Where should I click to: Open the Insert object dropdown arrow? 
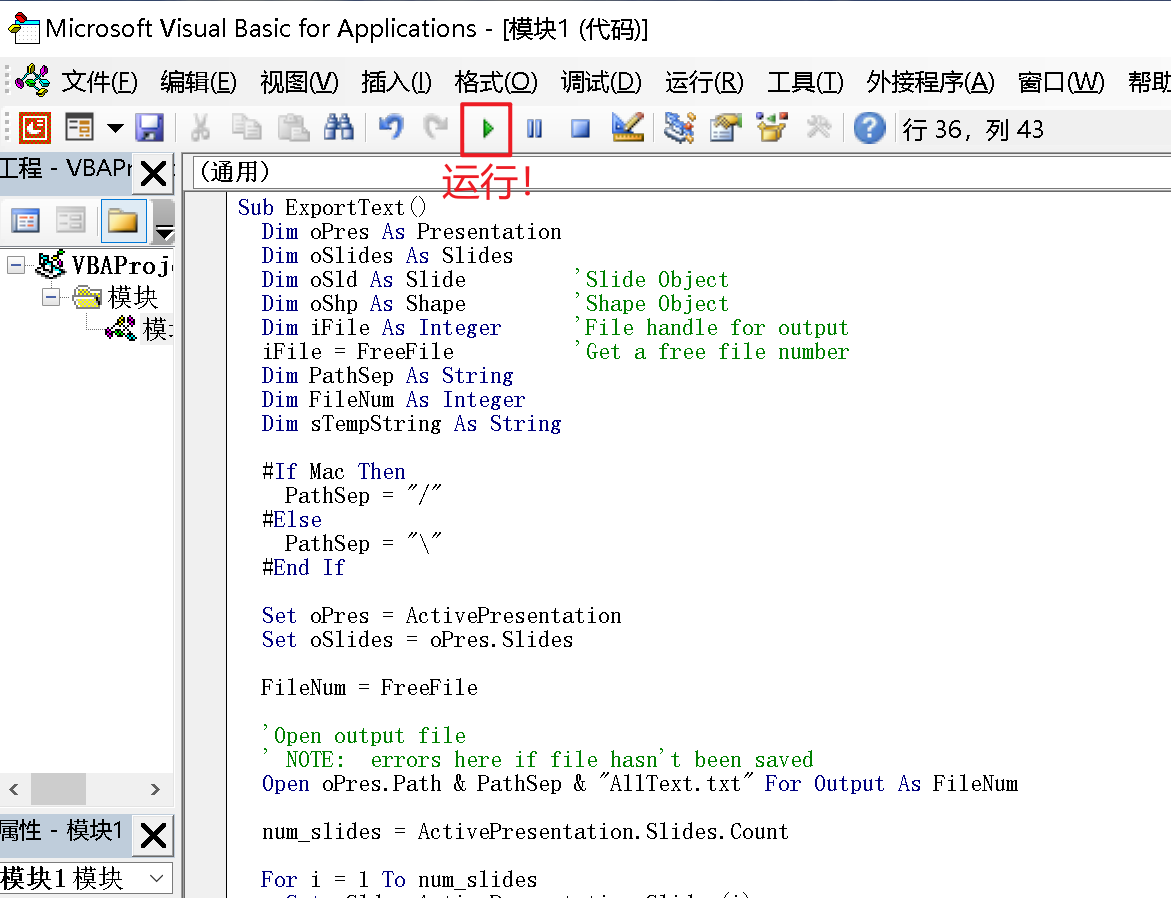(115, 128)
